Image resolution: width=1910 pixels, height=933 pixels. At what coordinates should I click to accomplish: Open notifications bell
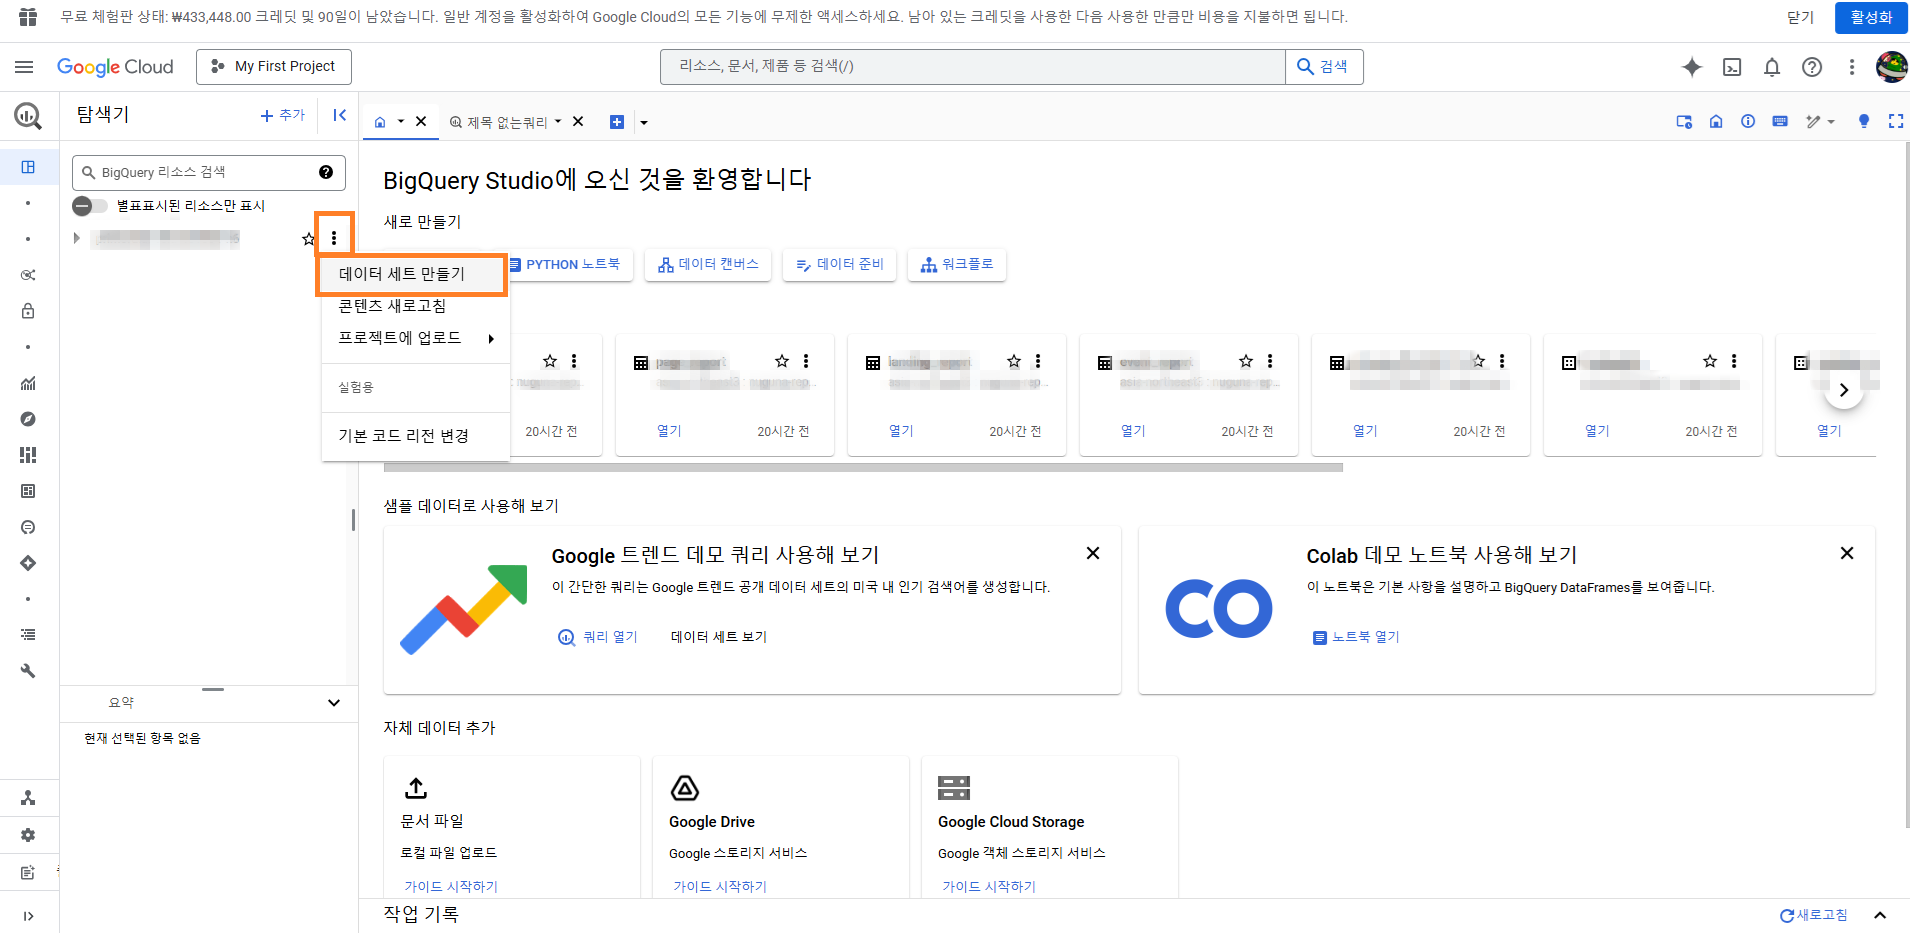[x=1772, y=67]
